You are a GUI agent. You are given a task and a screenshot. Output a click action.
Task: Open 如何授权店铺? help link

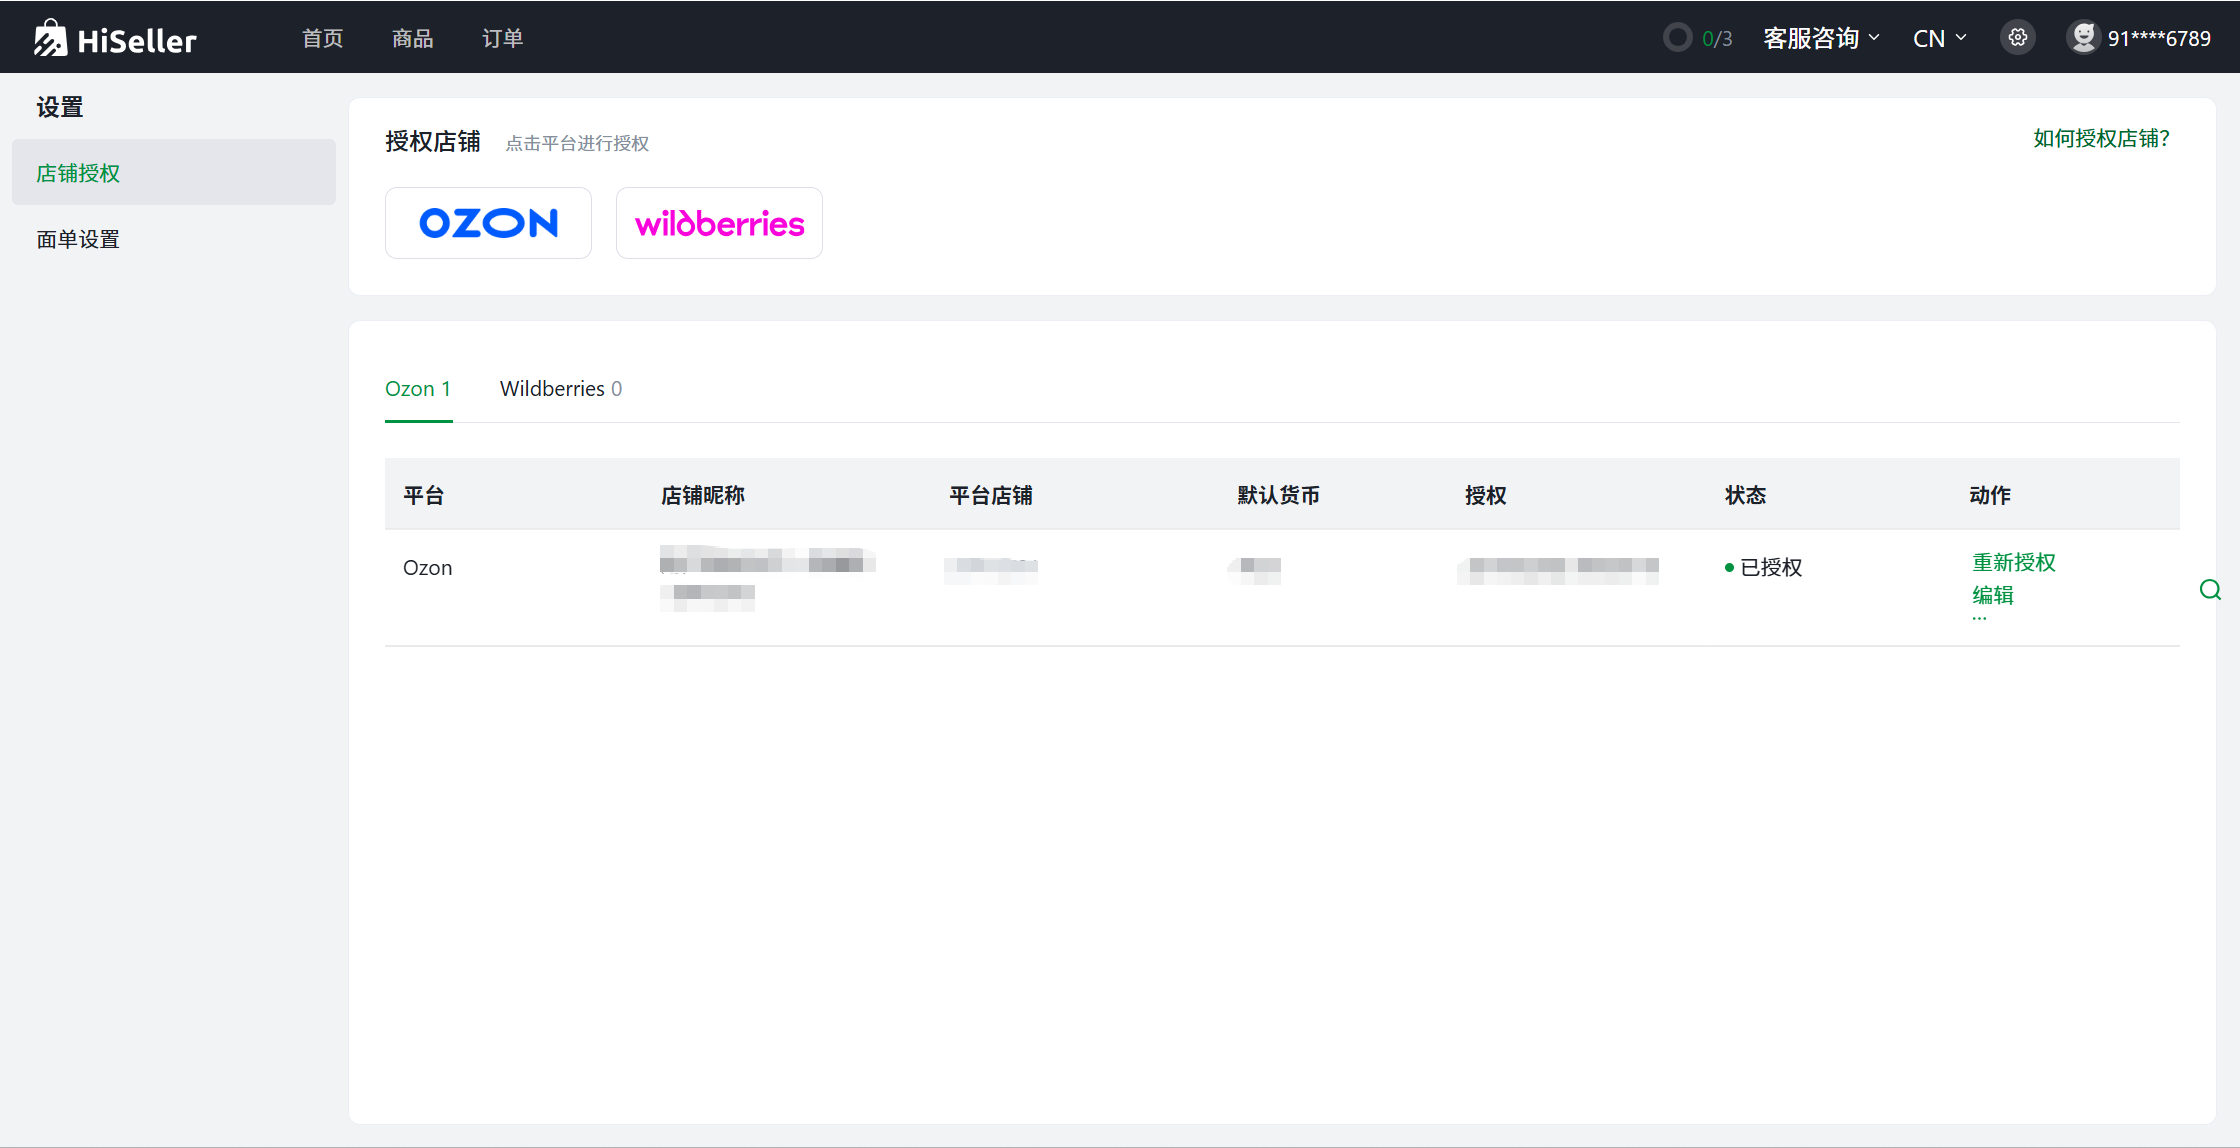pos(2101,139)
